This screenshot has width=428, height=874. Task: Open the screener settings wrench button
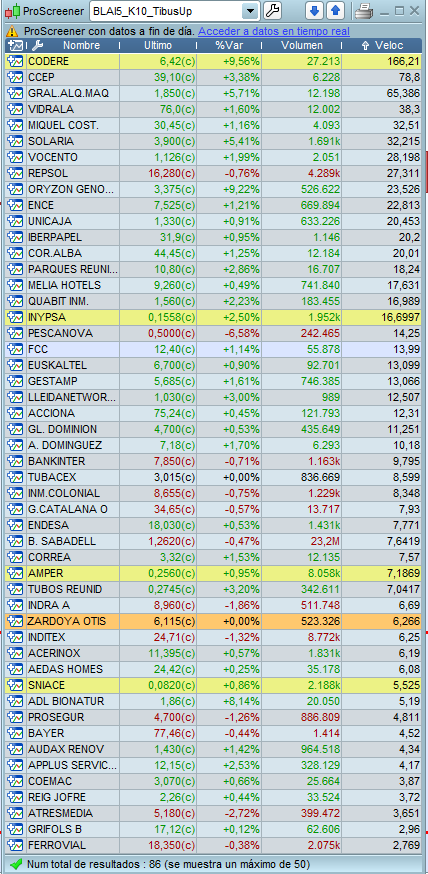pyautogui.click(x=272, y=10)
